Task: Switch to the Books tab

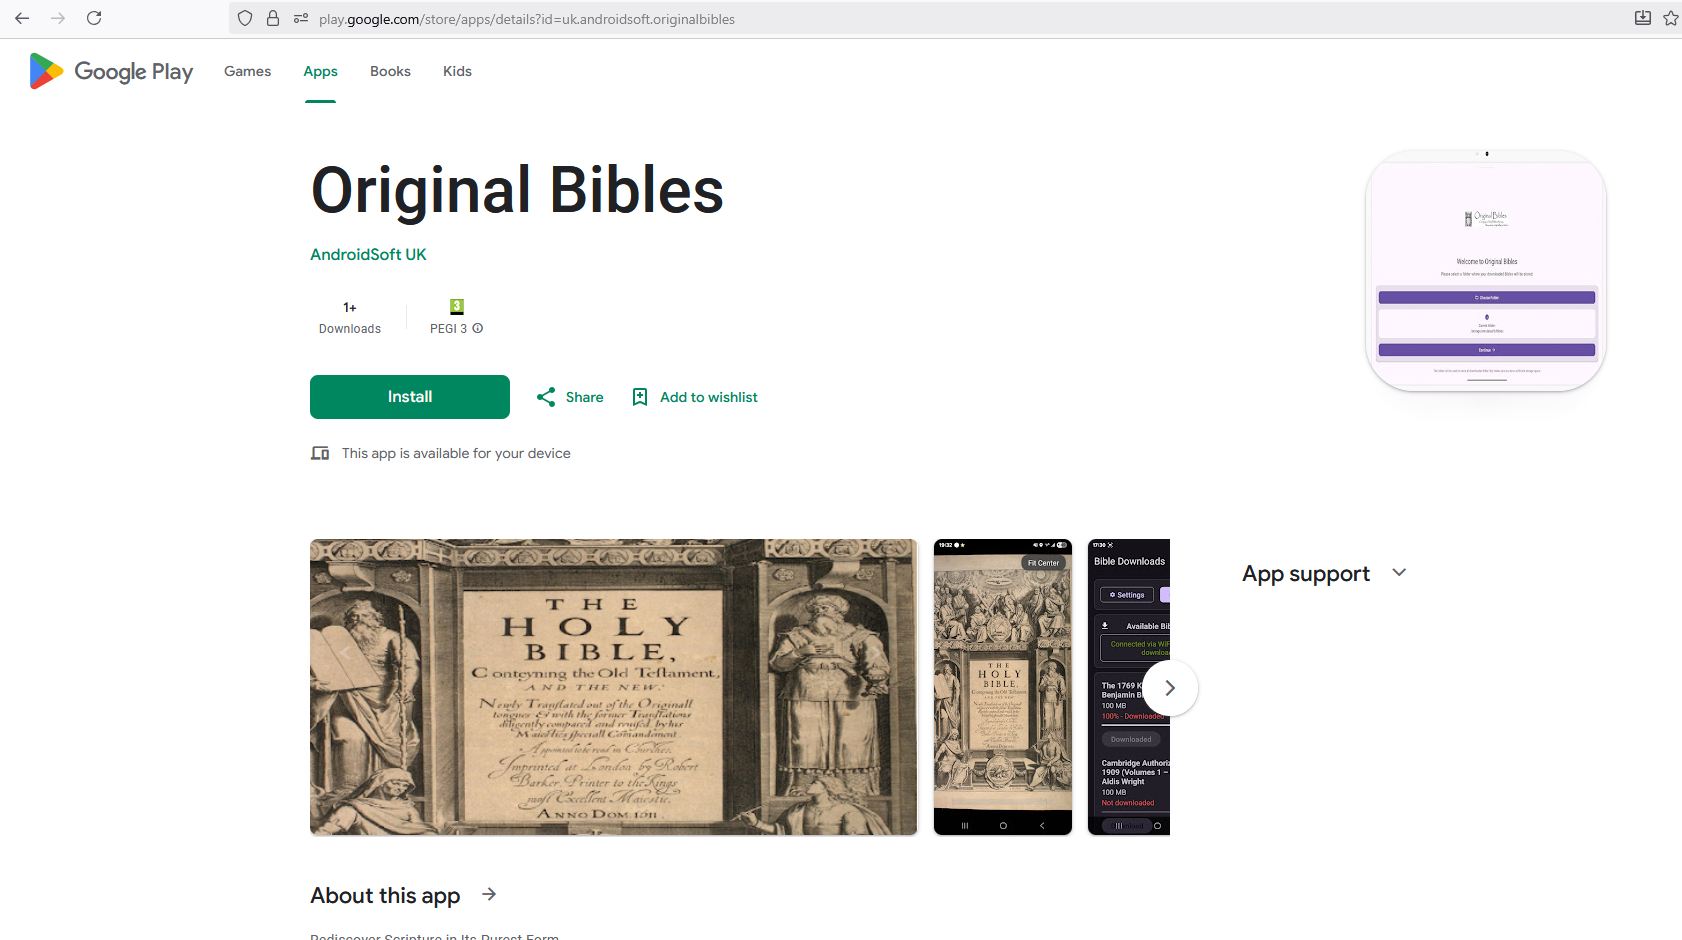Action: click(x=390, y=71)
